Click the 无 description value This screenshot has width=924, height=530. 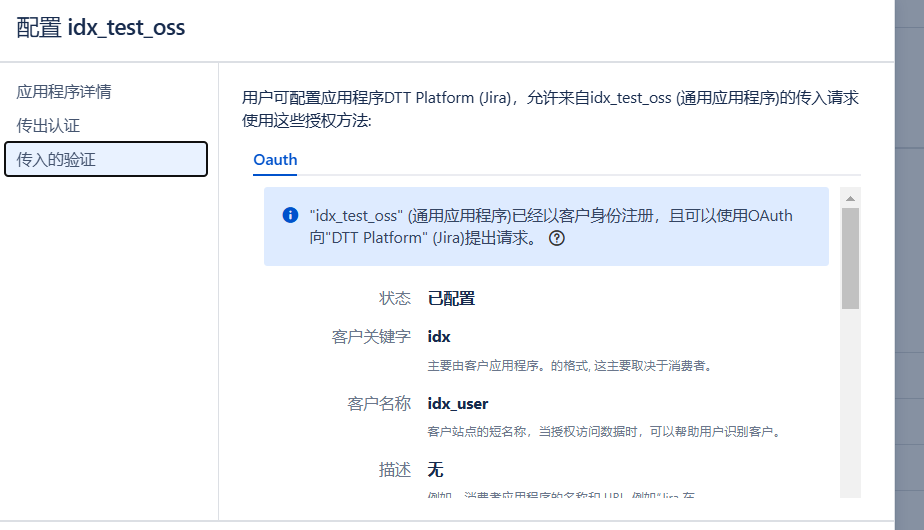click(x=435, y=470)
